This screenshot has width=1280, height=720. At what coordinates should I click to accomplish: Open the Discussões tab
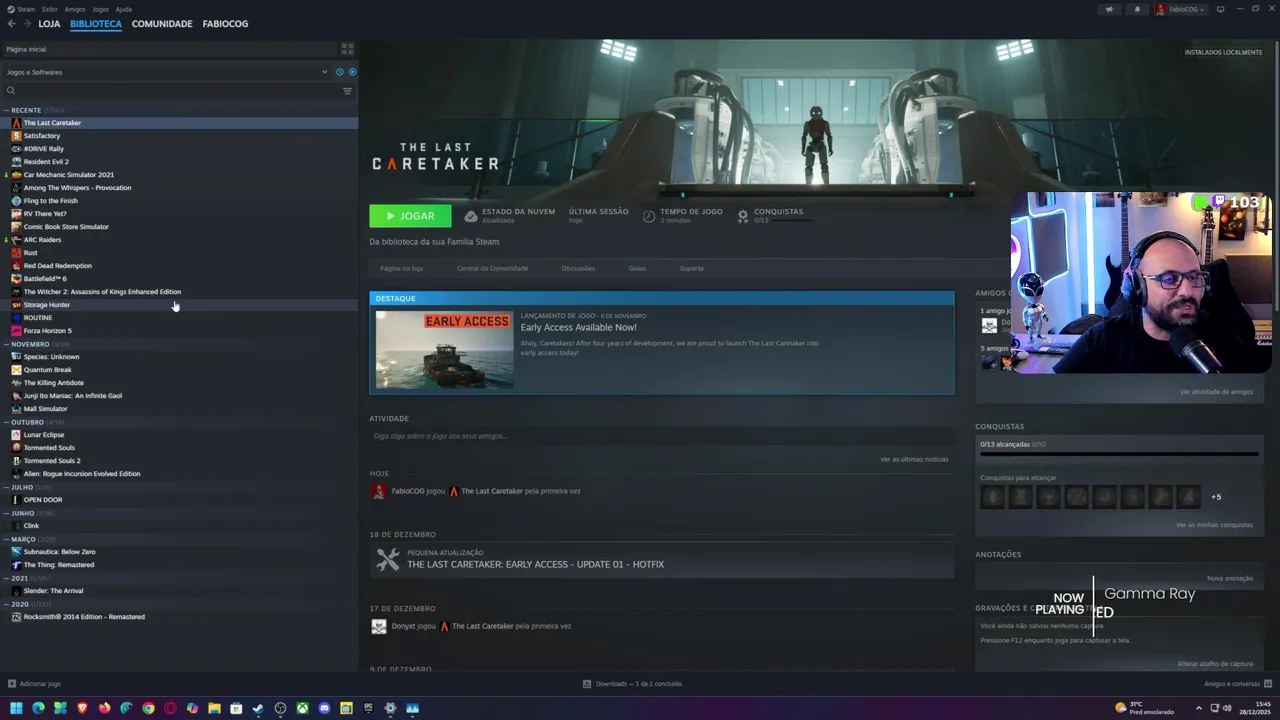pos(578,268)
